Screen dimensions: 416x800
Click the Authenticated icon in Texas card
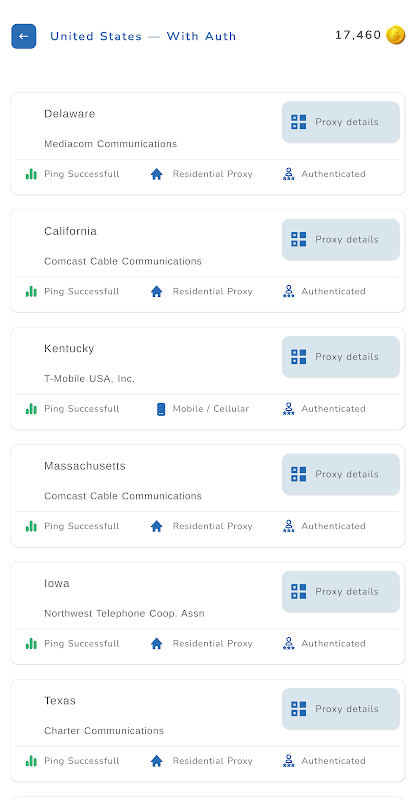pos(288,761)
